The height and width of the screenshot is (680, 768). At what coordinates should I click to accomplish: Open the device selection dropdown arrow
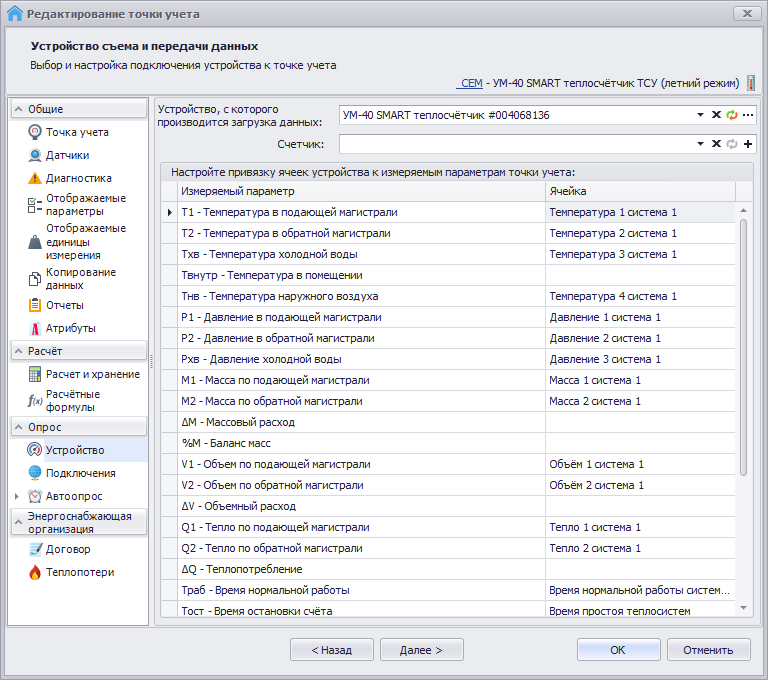click(701, 115)
